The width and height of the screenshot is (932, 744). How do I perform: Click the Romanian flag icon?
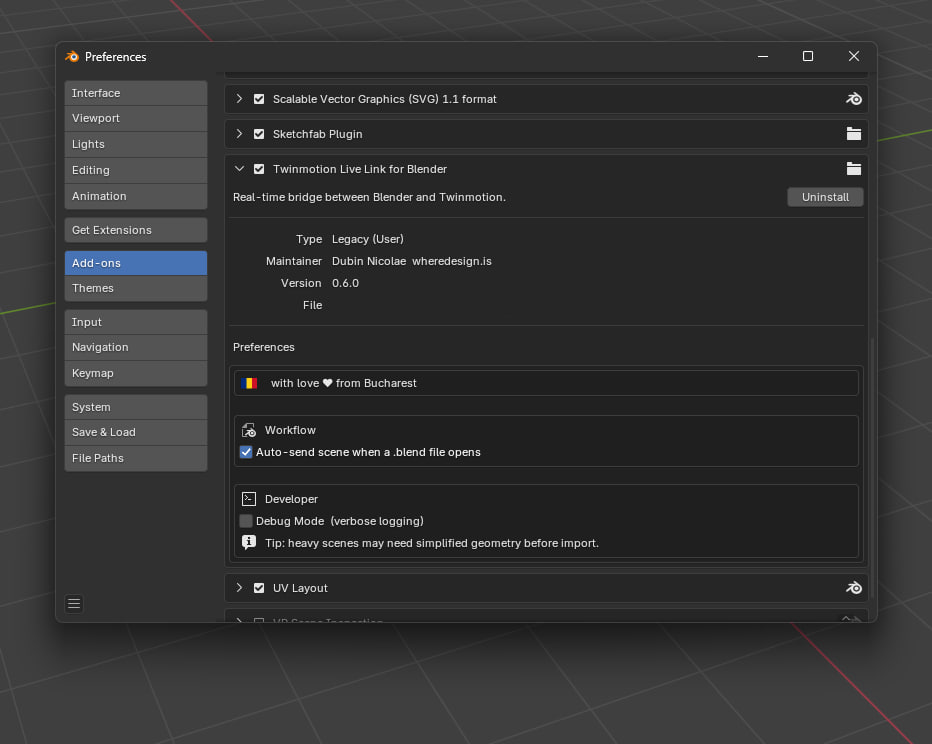tap(250, 383)
